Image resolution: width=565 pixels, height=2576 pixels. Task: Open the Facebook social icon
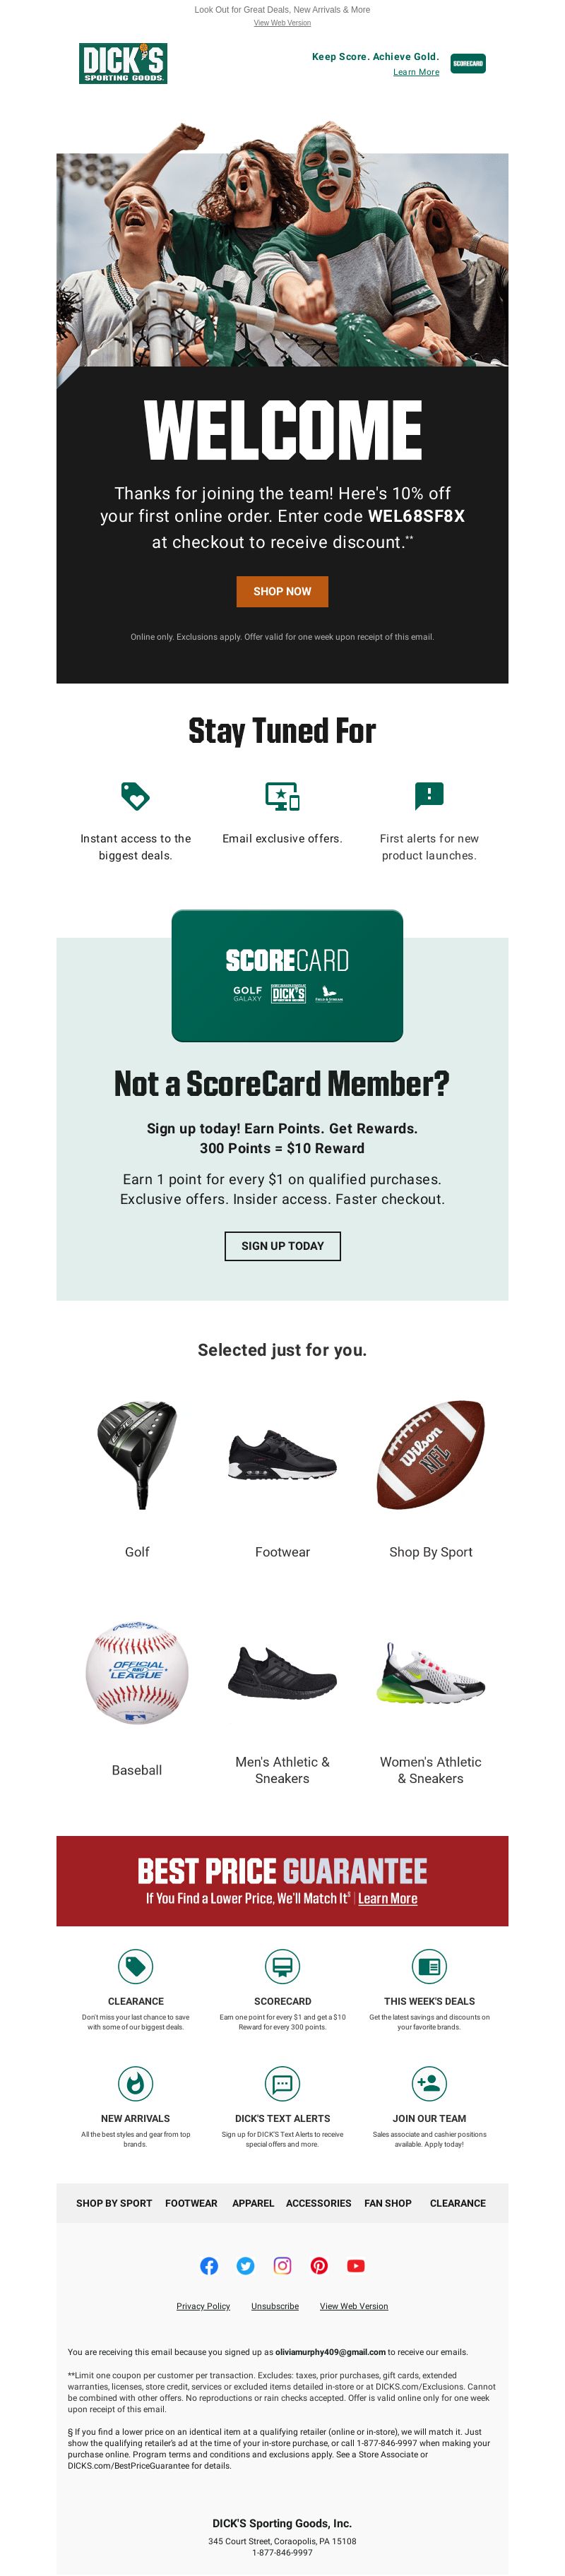pyautogui.click(x=209, y=2266)
